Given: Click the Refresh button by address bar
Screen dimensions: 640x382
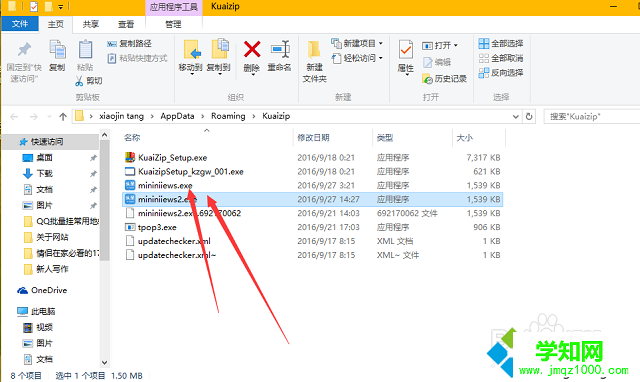Looking at the screenshot, I should click(529, 117).
